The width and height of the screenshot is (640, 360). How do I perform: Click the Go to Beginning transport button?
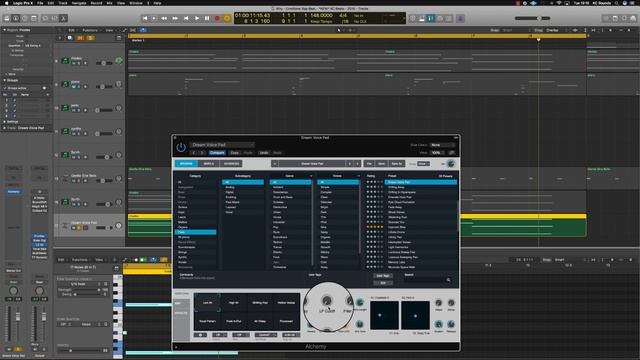coord(145,18)
